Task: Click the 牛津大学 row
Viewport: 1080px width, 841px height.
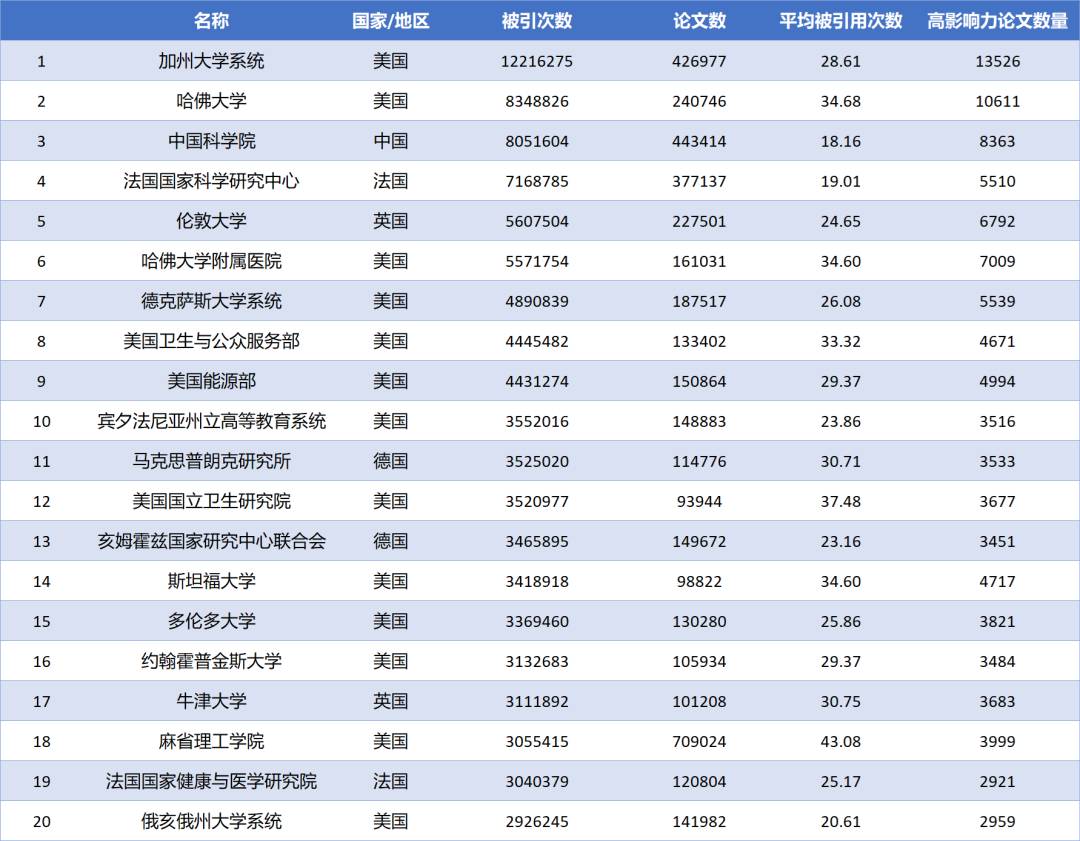Action: click(213, 700)
